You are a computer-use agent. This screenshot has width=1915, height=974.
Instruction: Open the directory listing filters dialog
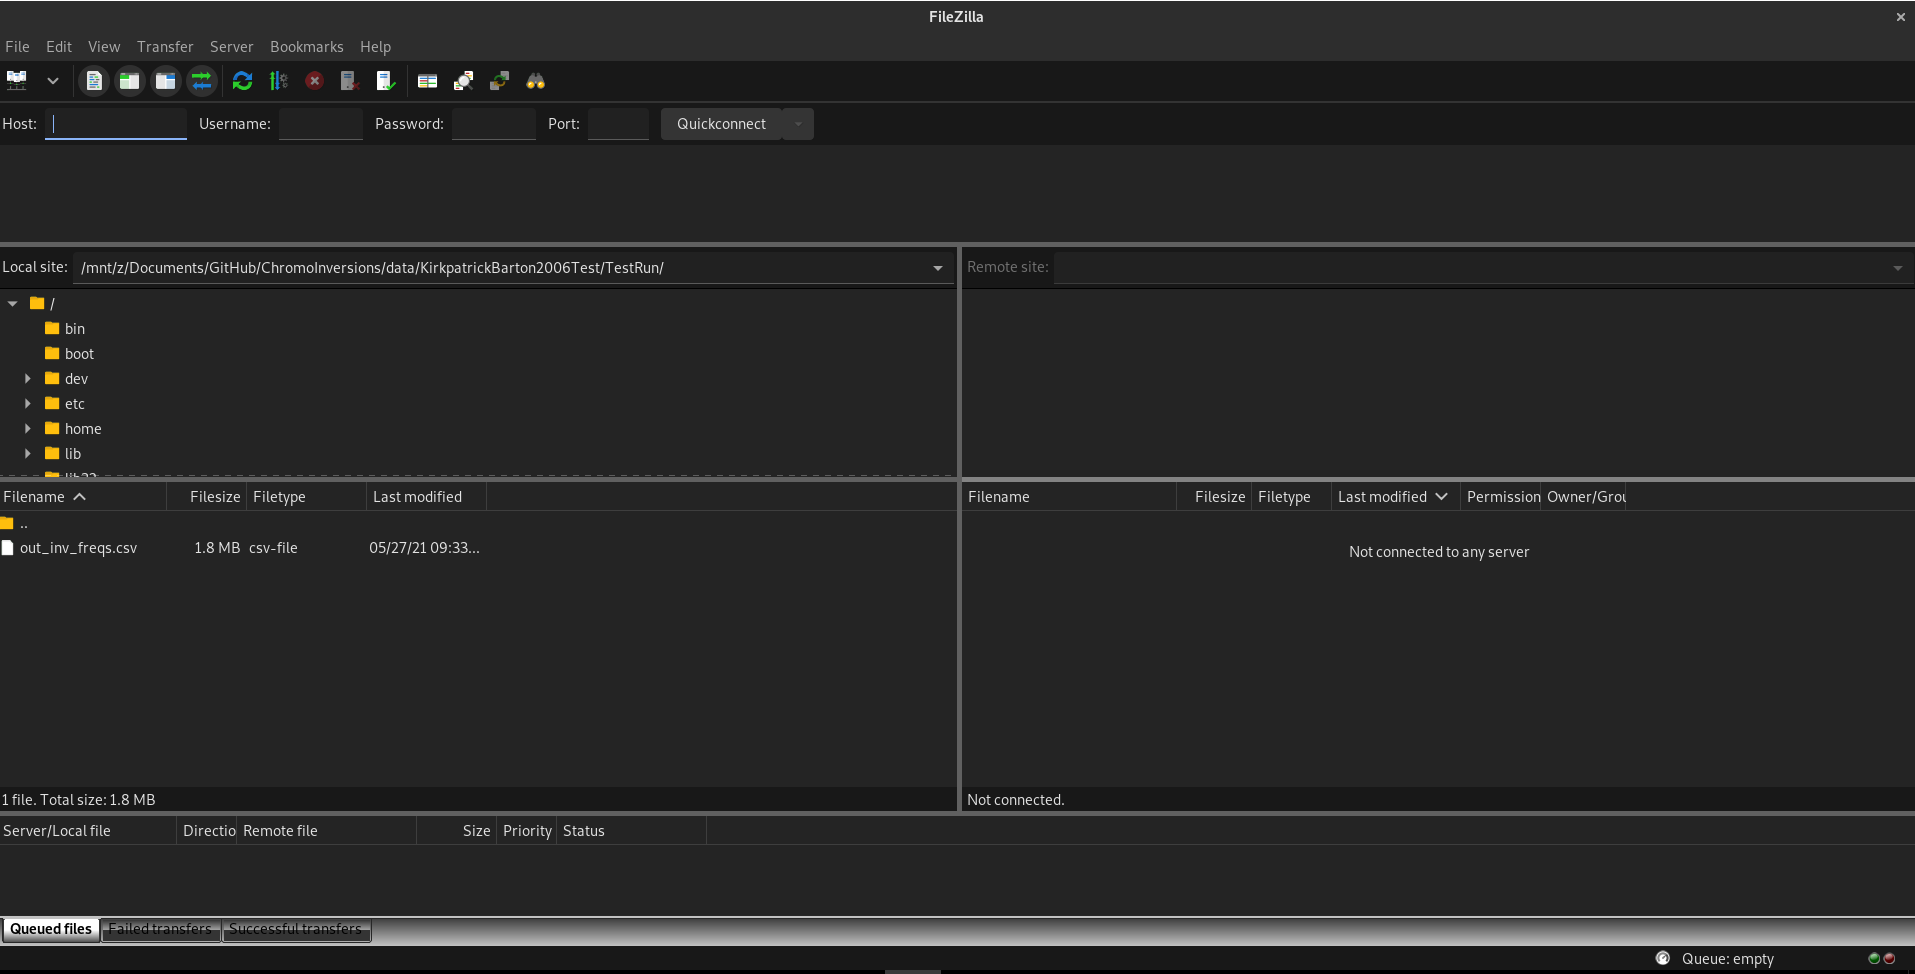(x=427, y=81)
